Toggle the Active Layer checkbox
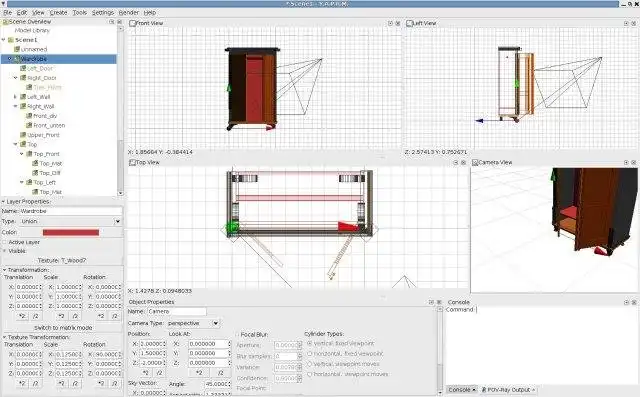The image size is (640, 397). pos(4,242)
